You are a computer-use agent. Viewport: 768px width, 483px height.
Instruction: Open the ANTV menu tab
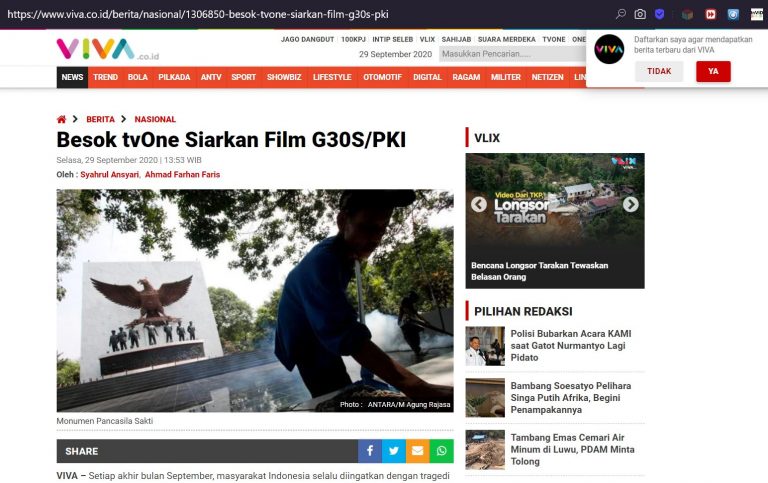click(211, 77)
